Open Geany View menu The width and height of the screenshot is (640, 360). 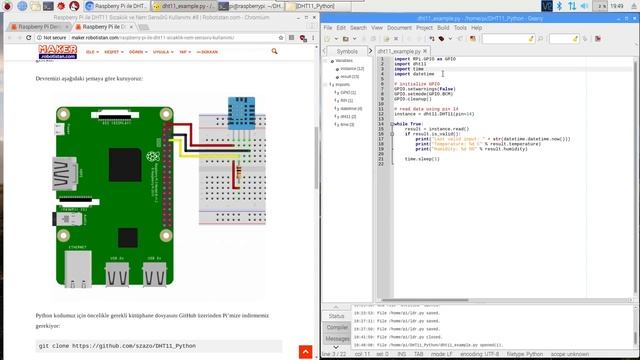(377, 28)
